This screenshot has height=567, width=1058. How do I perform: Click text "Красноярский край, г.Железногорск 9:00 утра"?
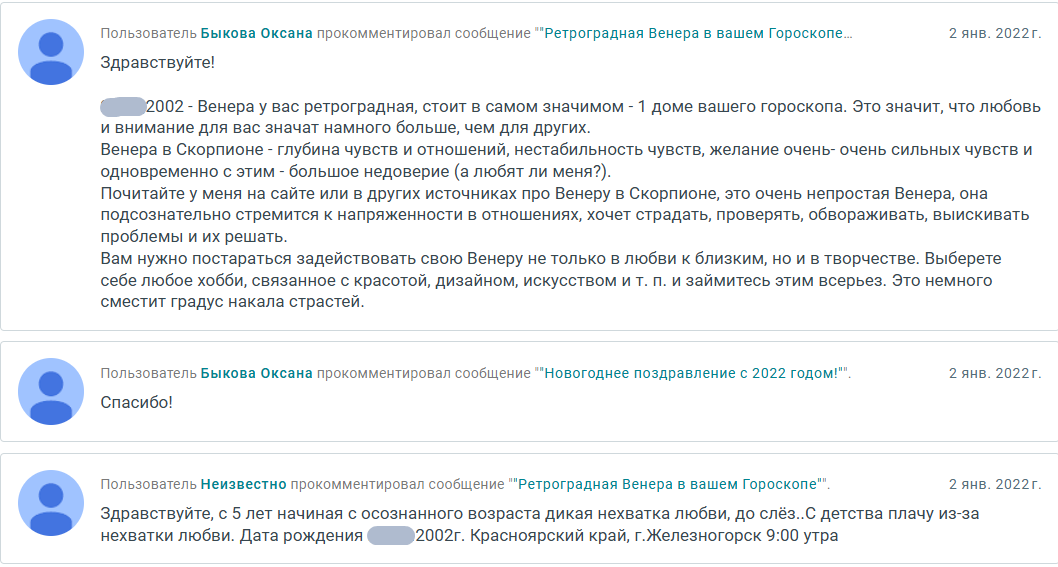654,536
